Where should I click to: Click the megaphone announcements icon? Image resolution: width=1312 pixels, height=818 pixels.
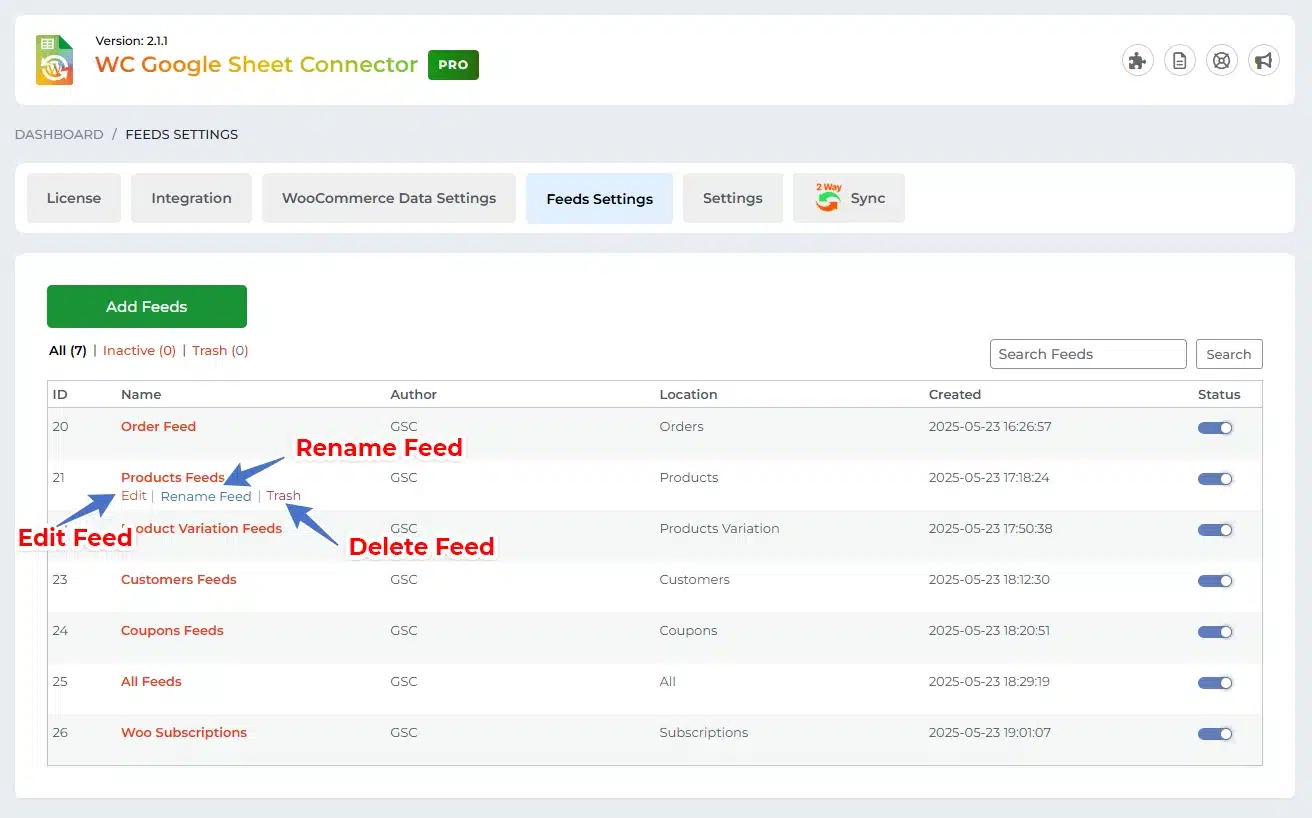click(1264, 61)
